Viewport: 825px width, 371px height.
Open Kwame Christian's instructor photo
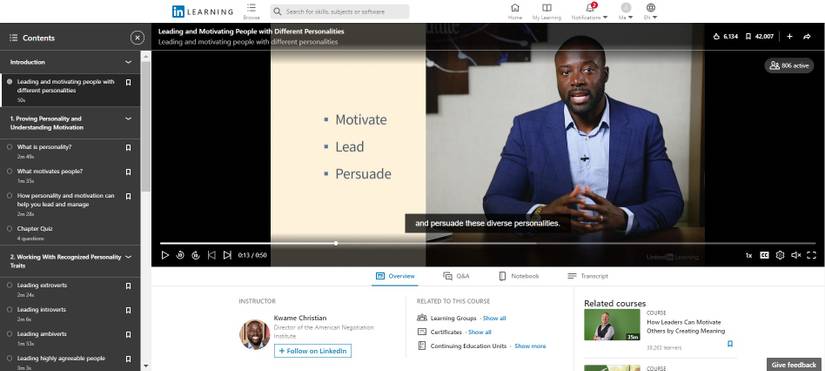point(255,335)
